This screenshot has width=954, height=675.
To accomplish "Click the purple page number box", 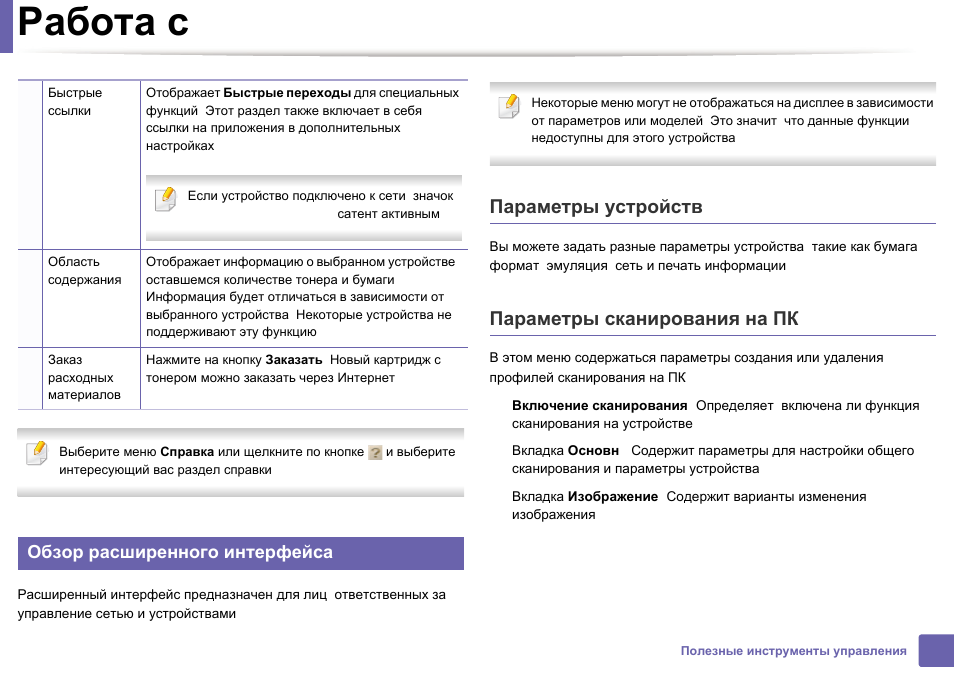I will pos(935,650).
